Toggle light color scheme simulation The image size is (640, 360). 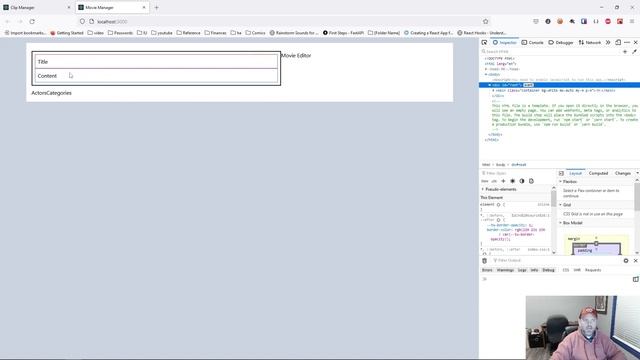click(x=513, y=181)
